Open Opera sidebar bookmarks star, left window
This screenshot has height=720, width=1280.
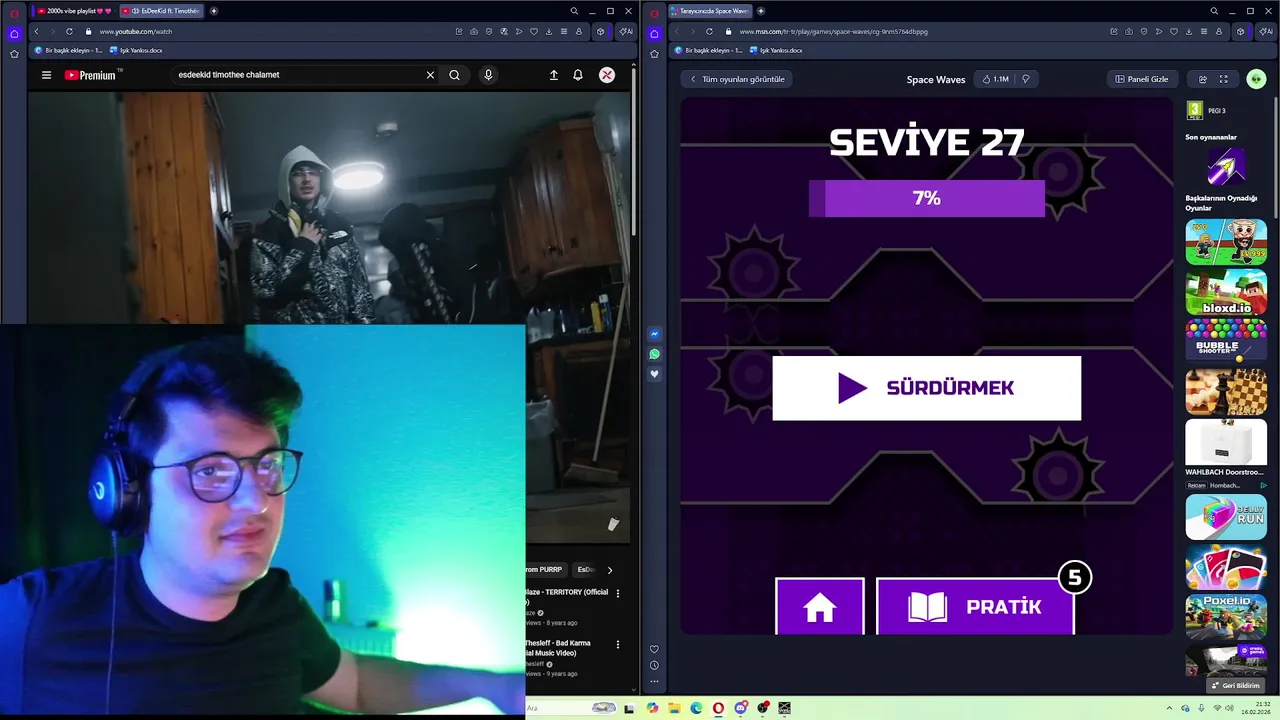click(14, 54)
